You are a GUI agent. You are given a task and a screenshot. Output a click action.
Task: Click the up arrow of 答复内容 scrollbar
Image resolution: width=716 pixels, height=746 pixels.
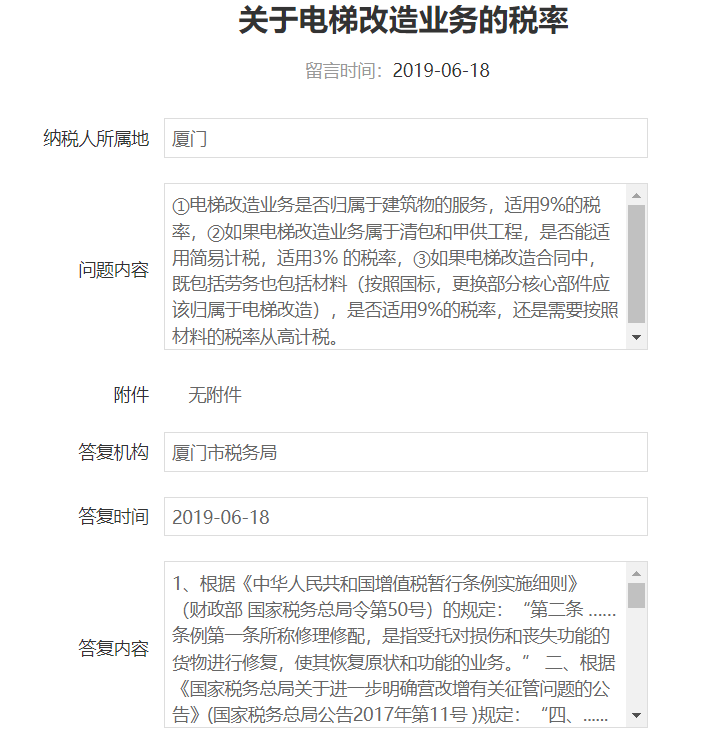point(636,573)
